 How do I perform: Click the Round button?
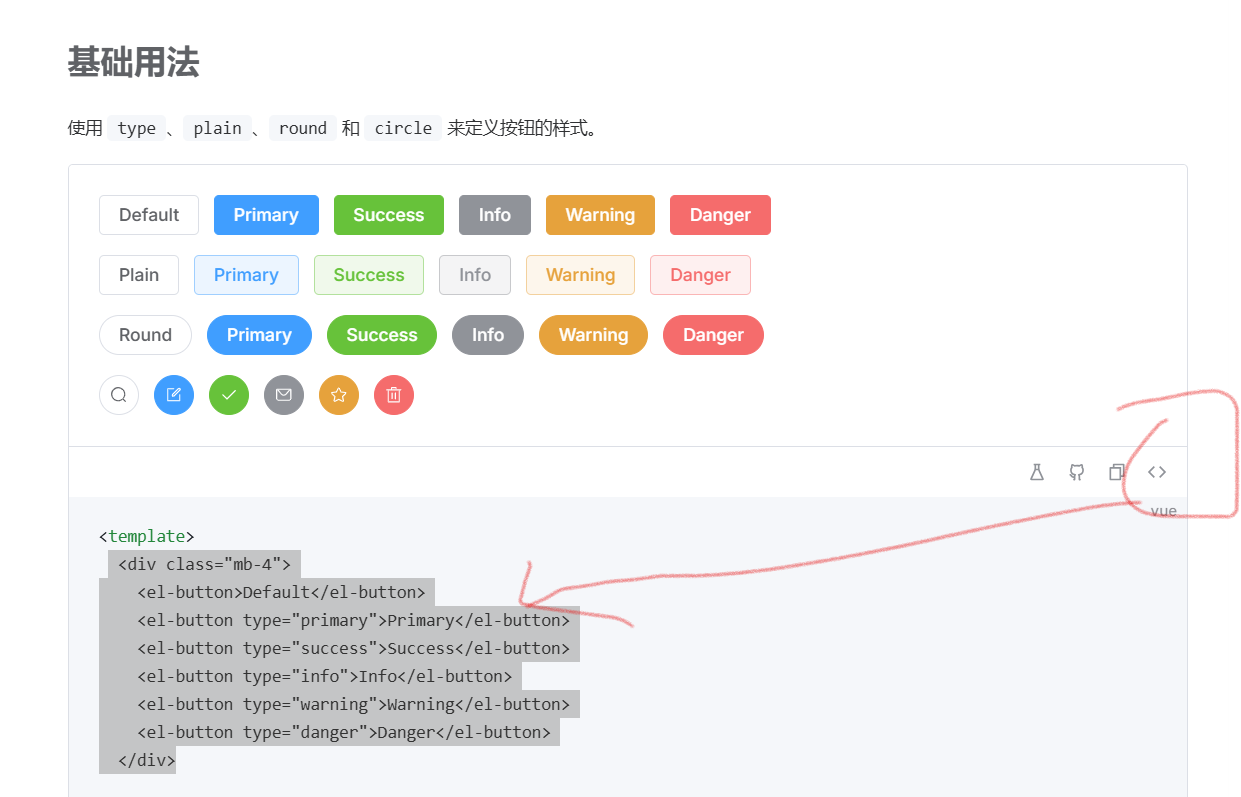[x=145, y=335]
